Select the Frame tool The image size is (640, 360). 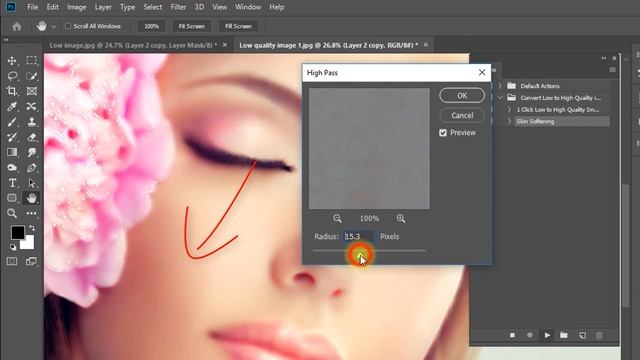coord(31,91)
